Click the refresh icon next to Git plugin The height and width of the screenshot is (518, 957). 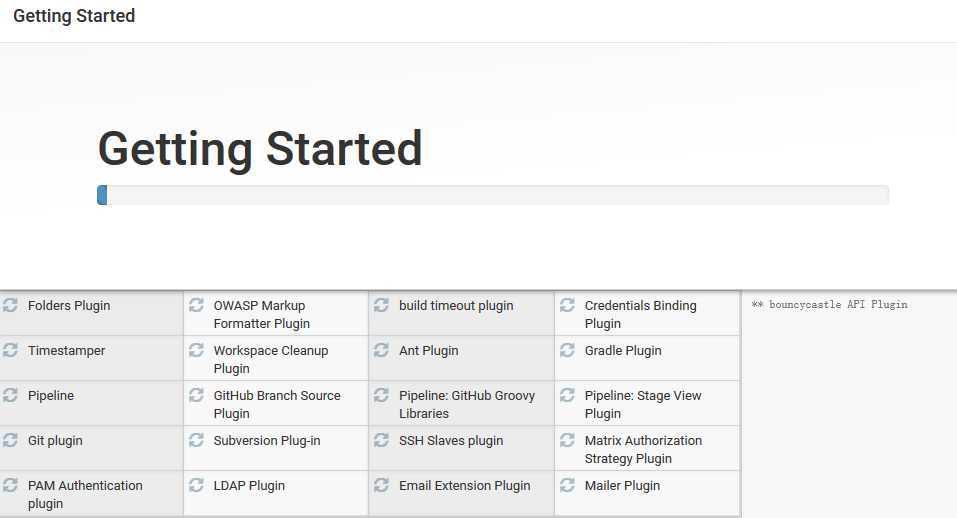[x=10, y=440]
